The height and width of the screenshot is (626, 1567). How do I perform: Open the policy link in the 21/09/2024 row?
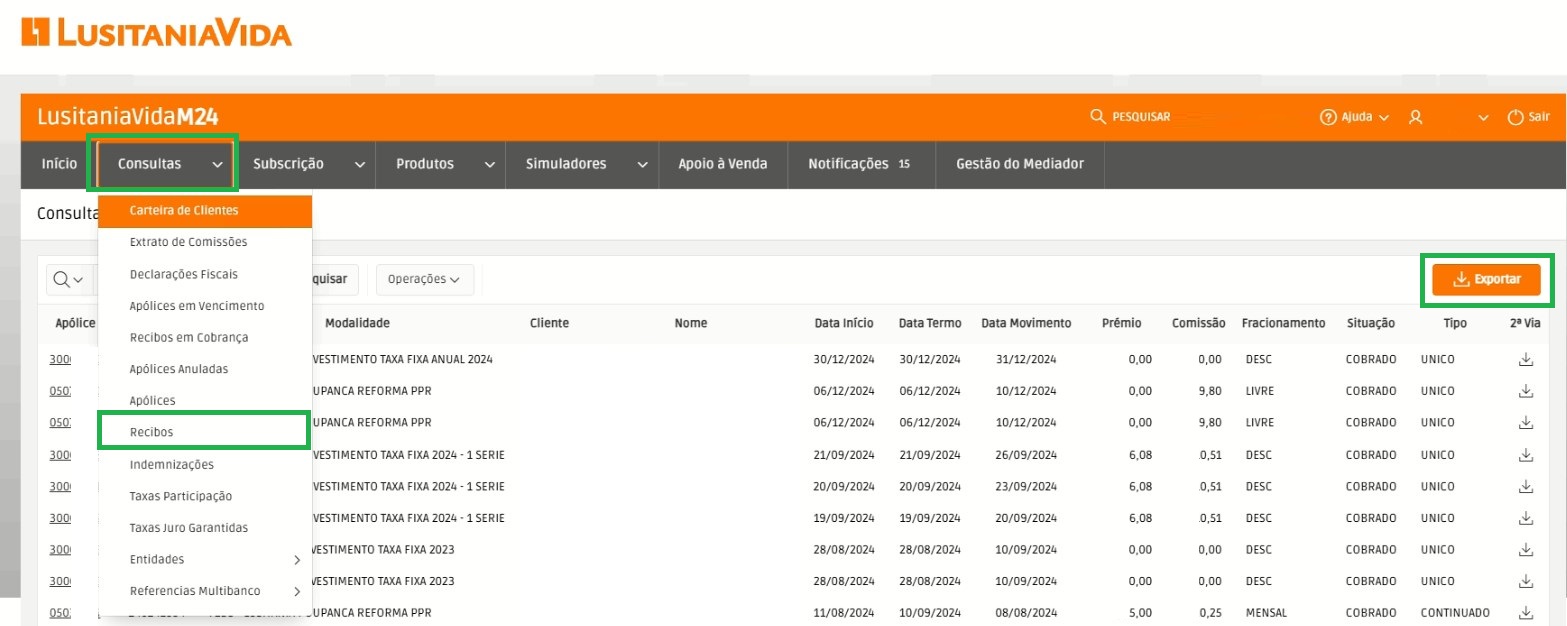click(x=60, y=455)
